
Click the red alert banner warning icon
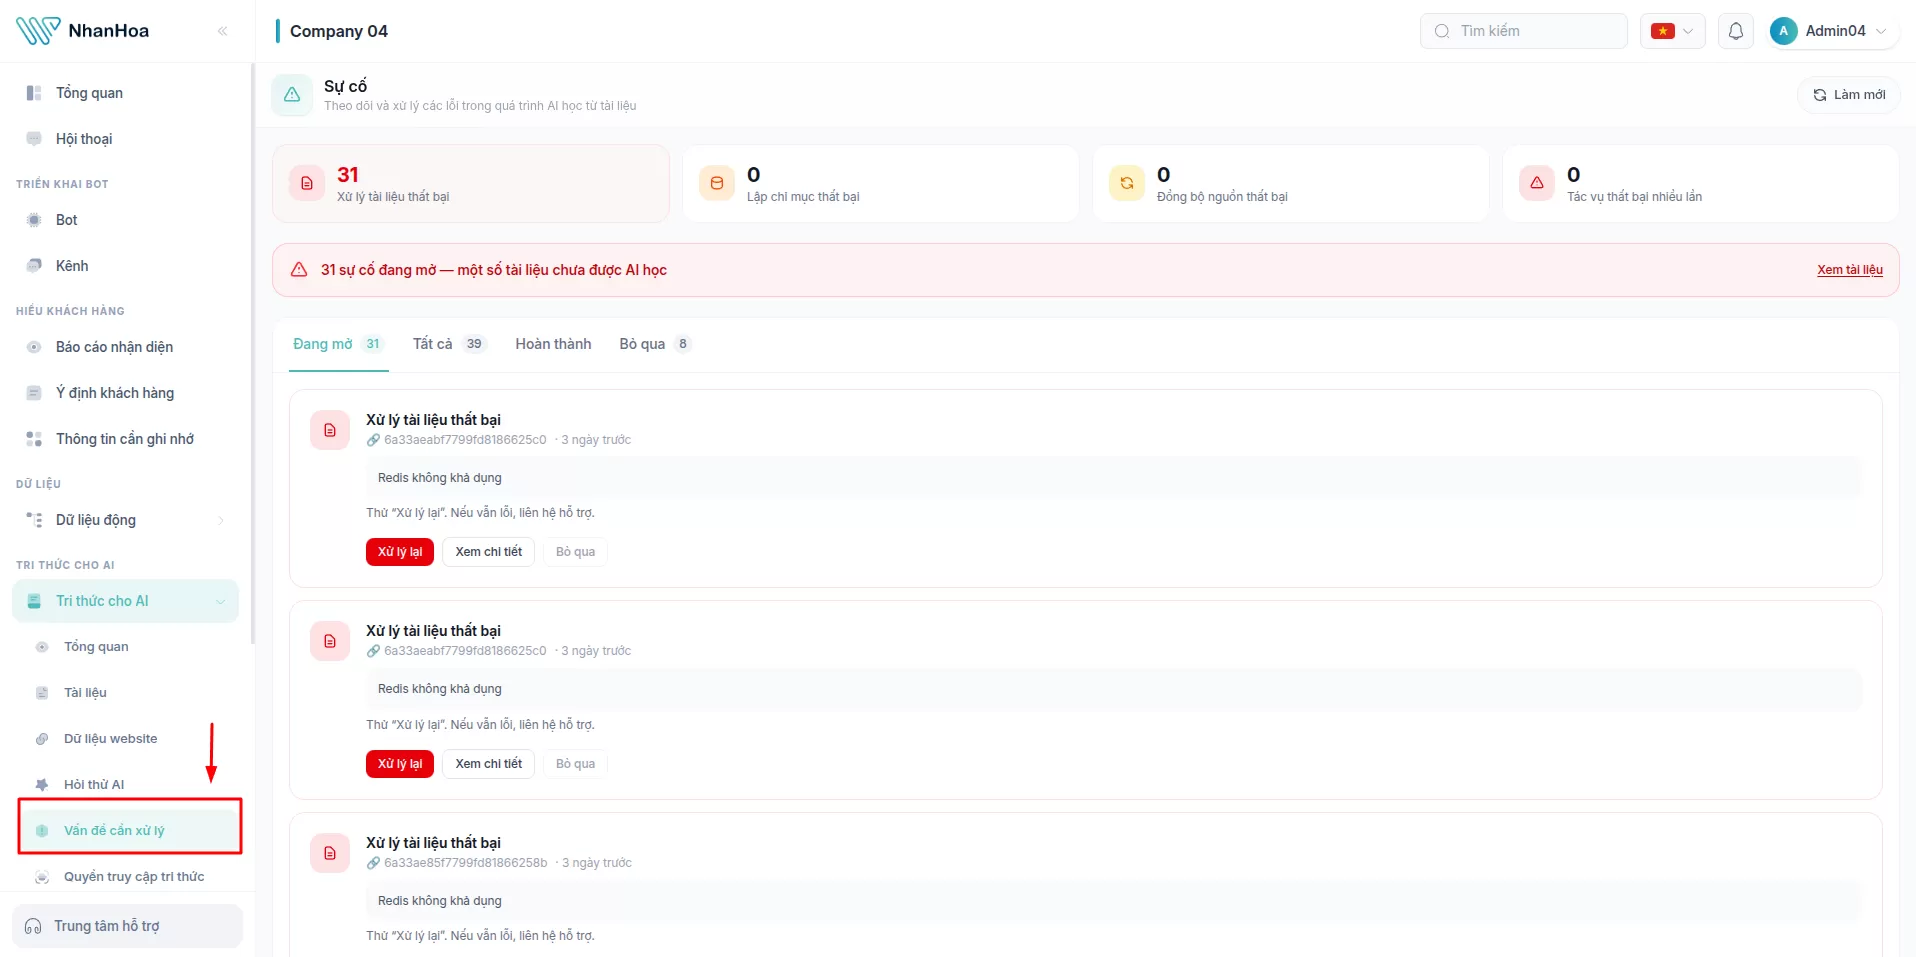[299, 270]
